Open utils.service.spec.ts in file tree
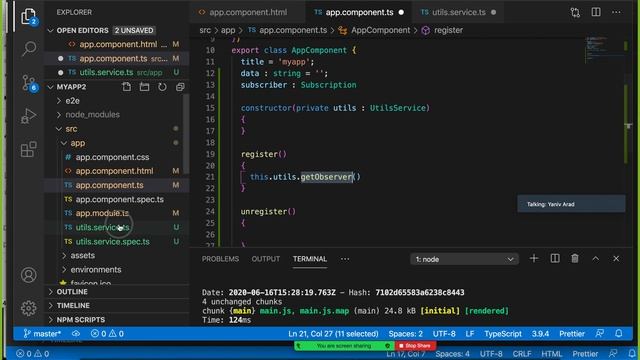This screenshot has width=640, height=360. click(x=112, y=242)
